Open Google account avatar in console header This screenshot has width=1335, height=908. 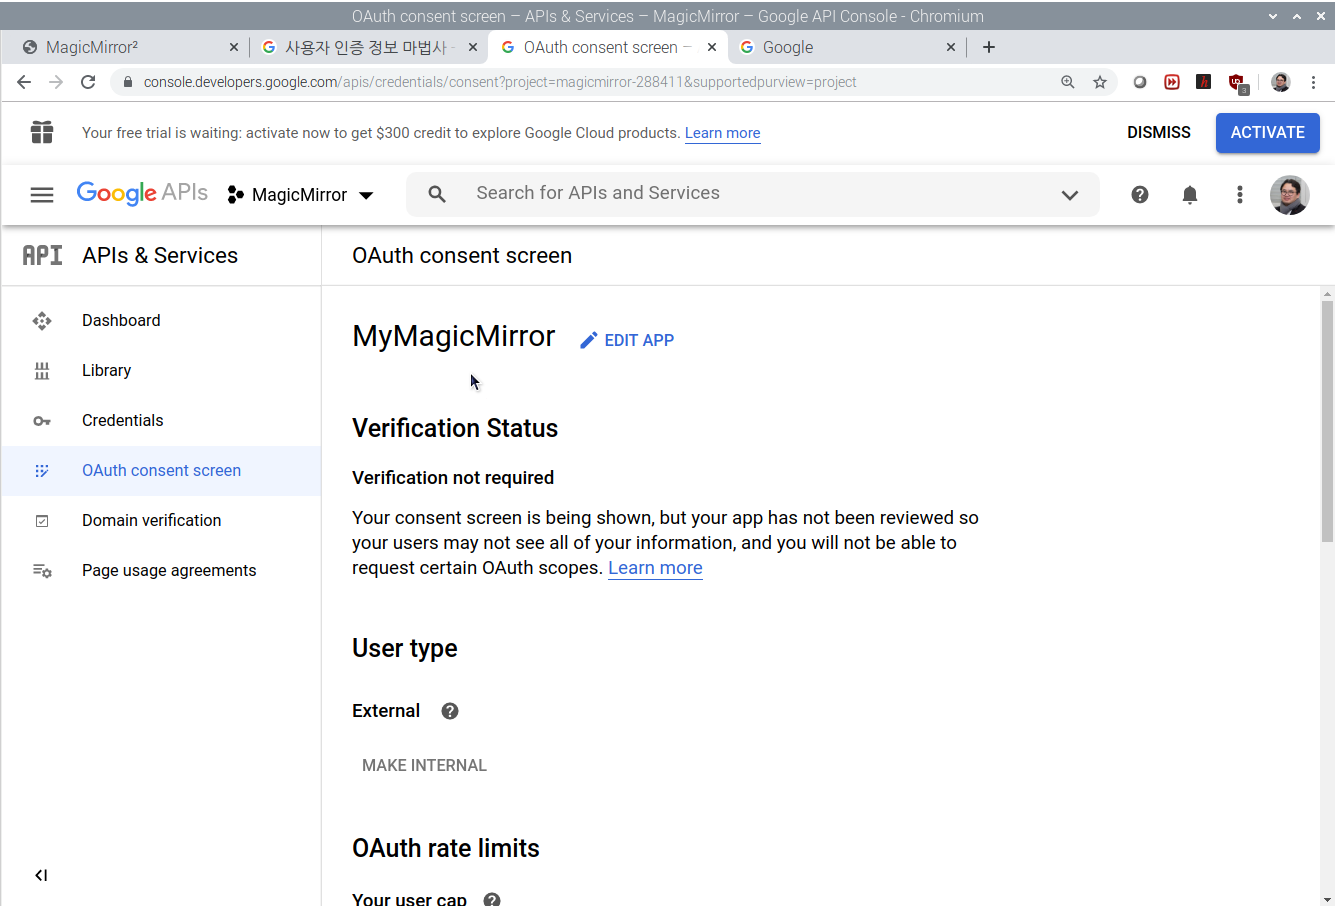pos(1290,195)
